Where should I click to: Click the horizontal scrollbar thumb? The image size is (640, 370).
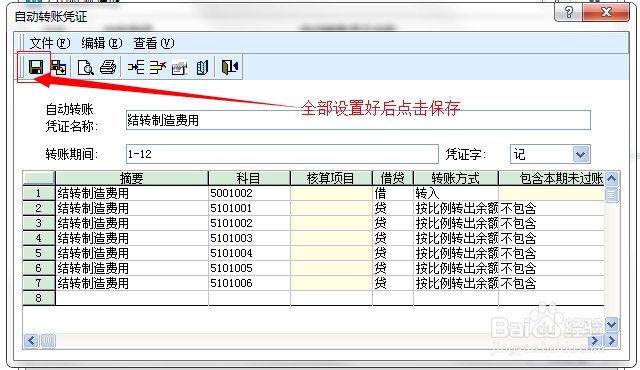tap(48, 340)
